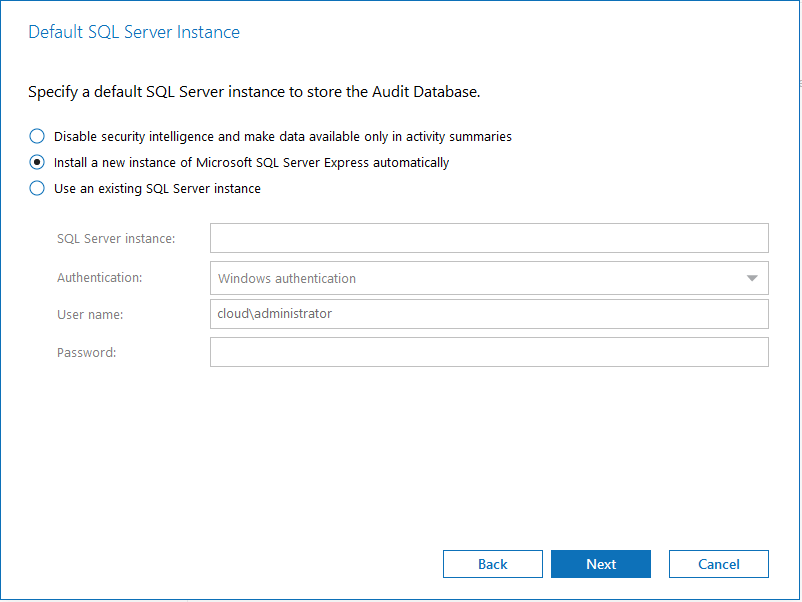Click the "SQL Server instance:" field label

pyautogui.click(x=116, y=238)
